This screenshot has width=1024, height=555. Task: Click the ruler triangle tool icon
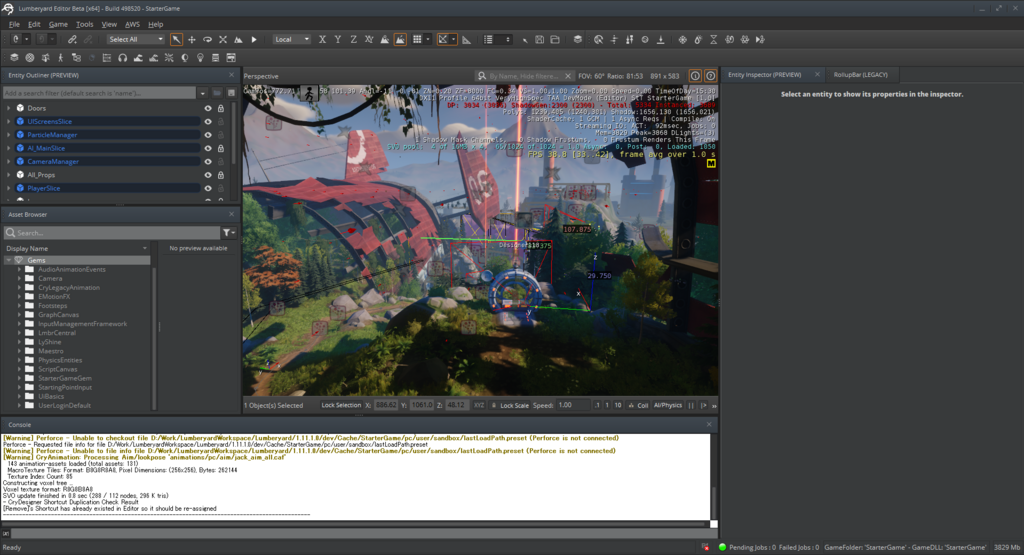(466, 39)
